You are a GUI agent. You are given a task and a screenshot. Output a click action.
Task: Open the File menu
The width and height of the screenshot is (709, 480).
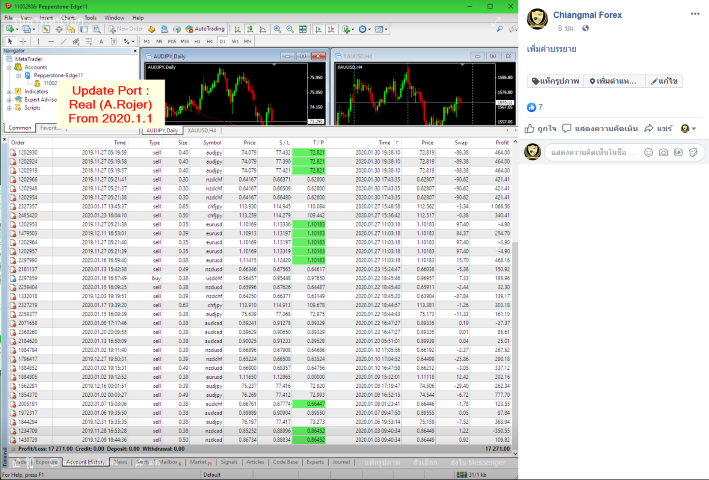9,18
